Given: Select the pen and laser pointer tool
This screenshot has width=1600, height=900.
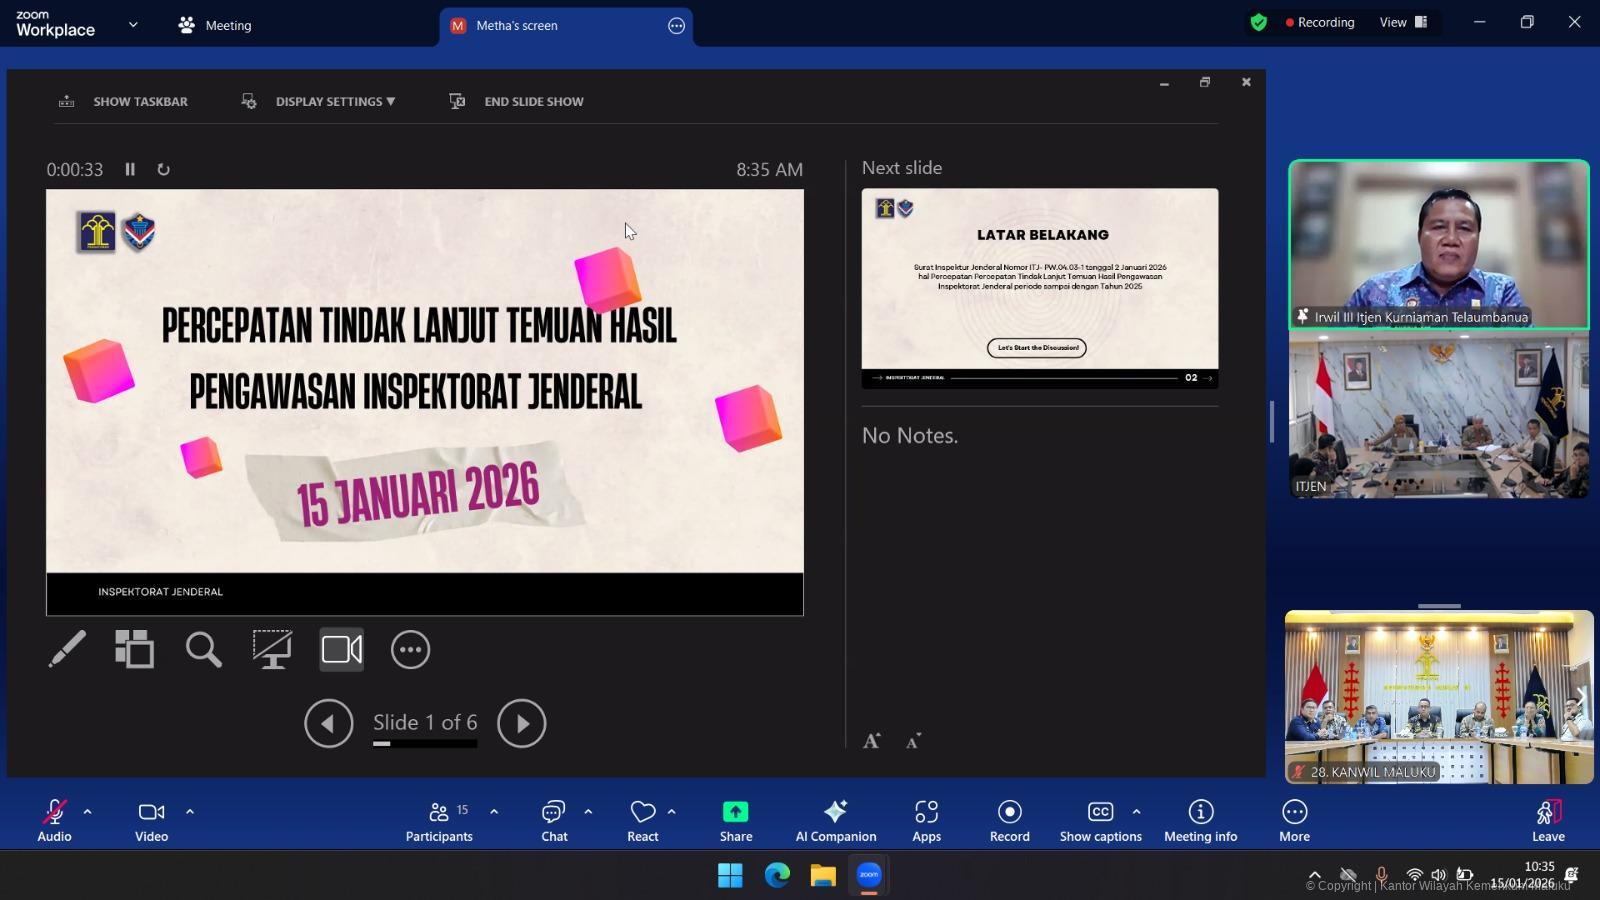Looking at the screenshot, I should tap(67, 650).
